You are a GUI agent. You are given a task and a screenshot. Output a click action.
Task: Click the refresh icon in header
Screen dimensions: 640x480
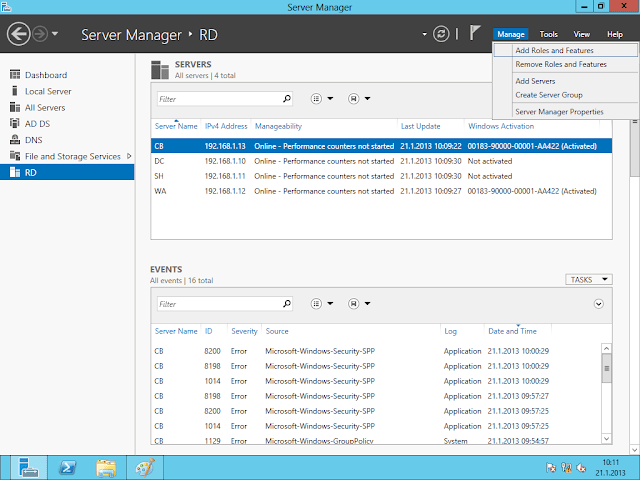(441, 34)
